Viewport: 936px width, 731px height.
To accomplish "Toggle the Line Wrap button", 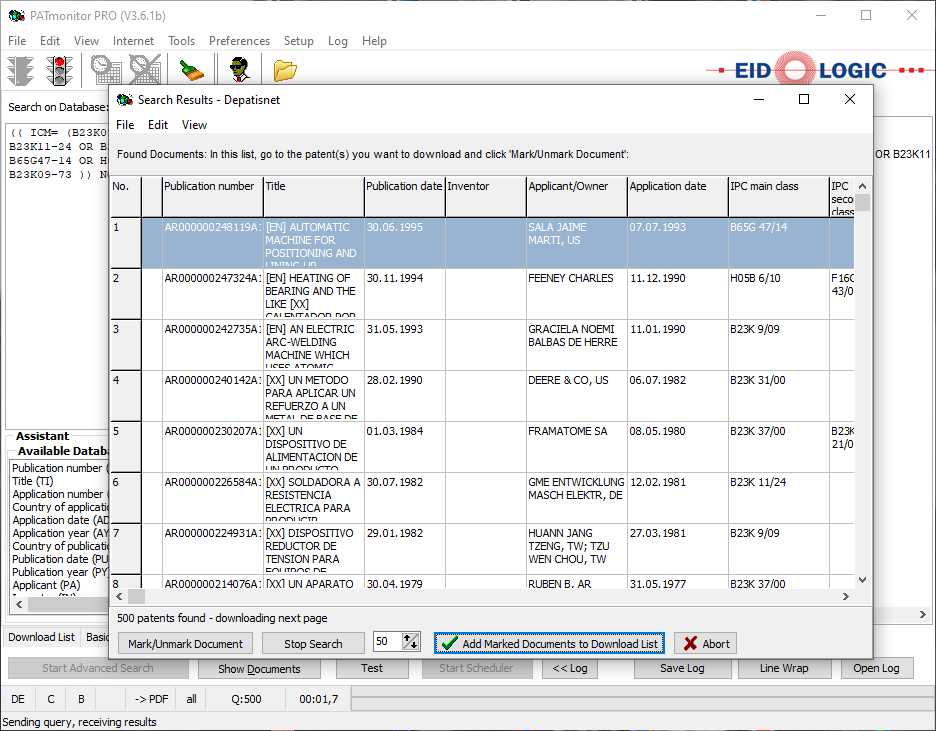I will click(x=784, y=668).
